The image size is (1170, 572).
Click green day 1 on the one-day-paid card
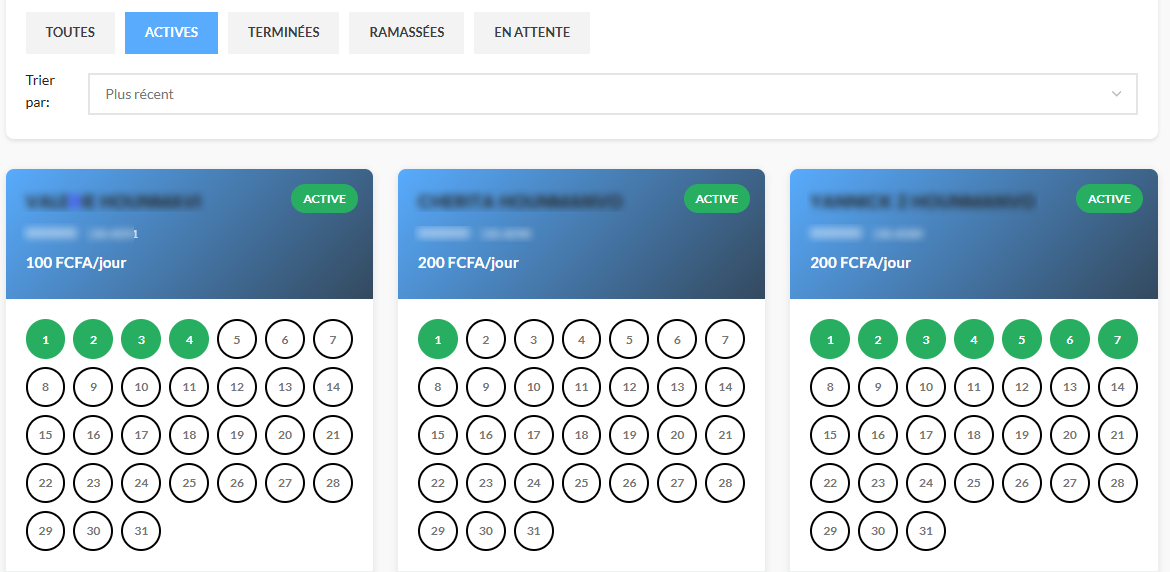(438, 340)
